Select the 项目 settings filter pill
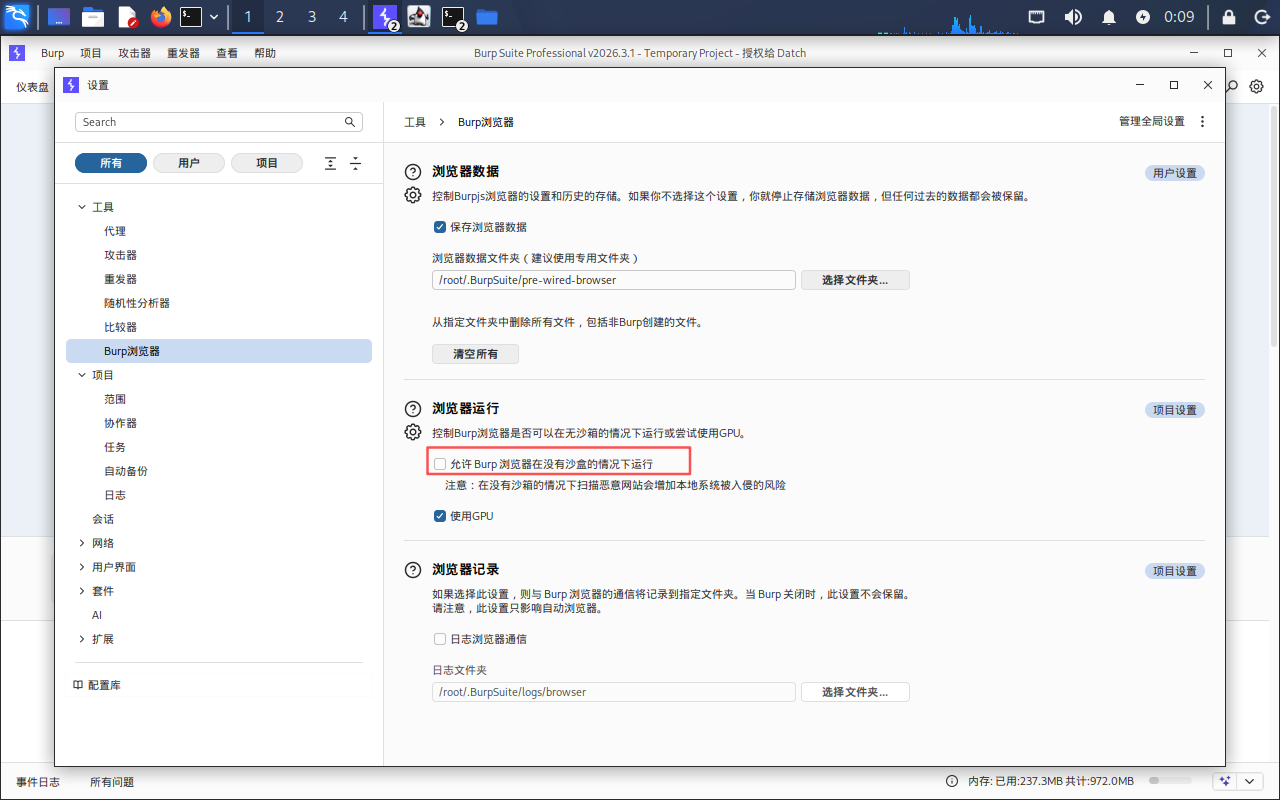This screenshot has height=800, width=1280. (x=267, y=163)
